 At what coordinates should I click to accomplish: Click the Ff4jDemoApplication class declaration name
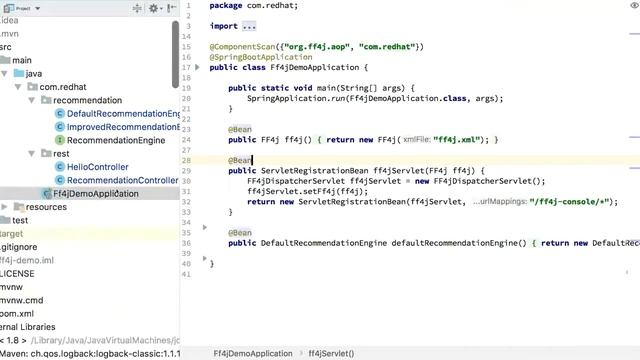pyautogui.click(x=315, y=67)
